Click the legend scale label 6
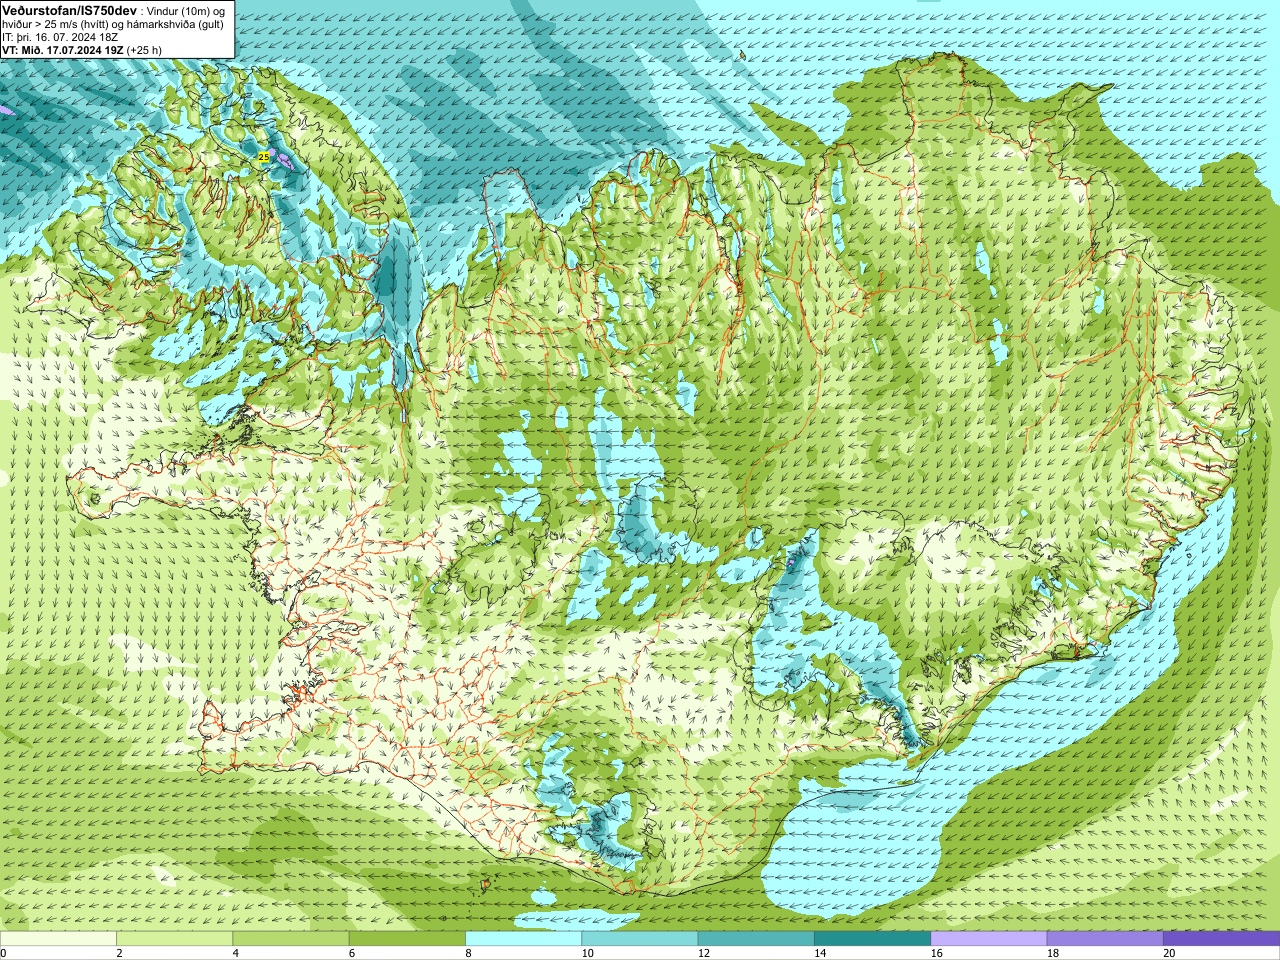 pyautogui.click(x=351, y=953)
